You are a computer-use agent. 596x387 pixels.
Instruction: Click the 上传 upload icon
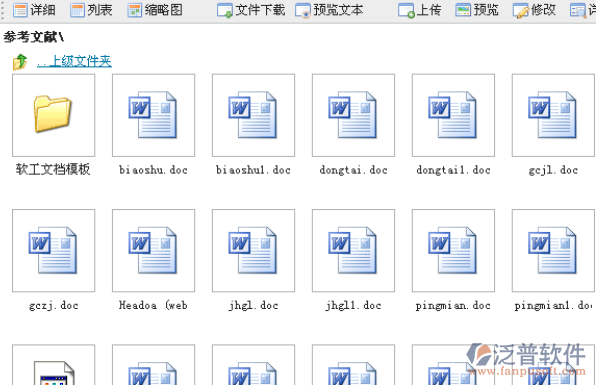(x=406, y=10)
